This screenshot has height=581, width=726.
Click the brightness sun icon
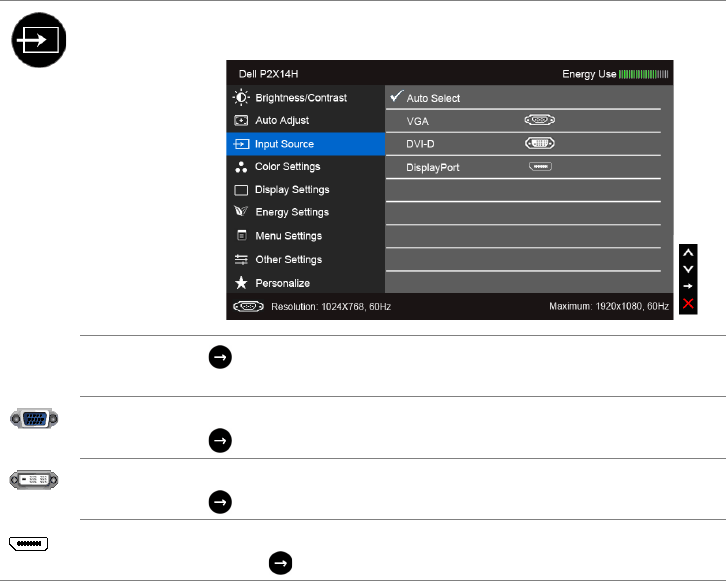(x=241, y=97)
